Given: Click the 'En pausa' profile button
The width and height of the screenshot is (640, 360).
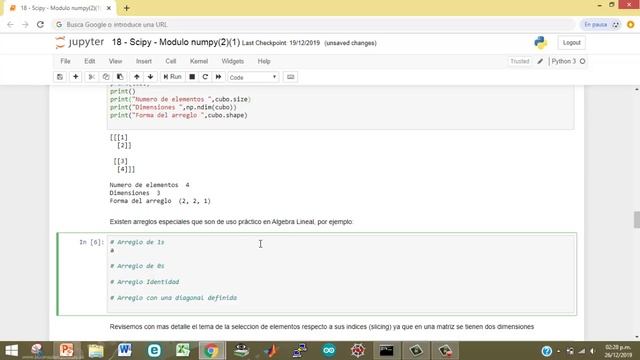Looking at the screenshot, I should (601, 24).
